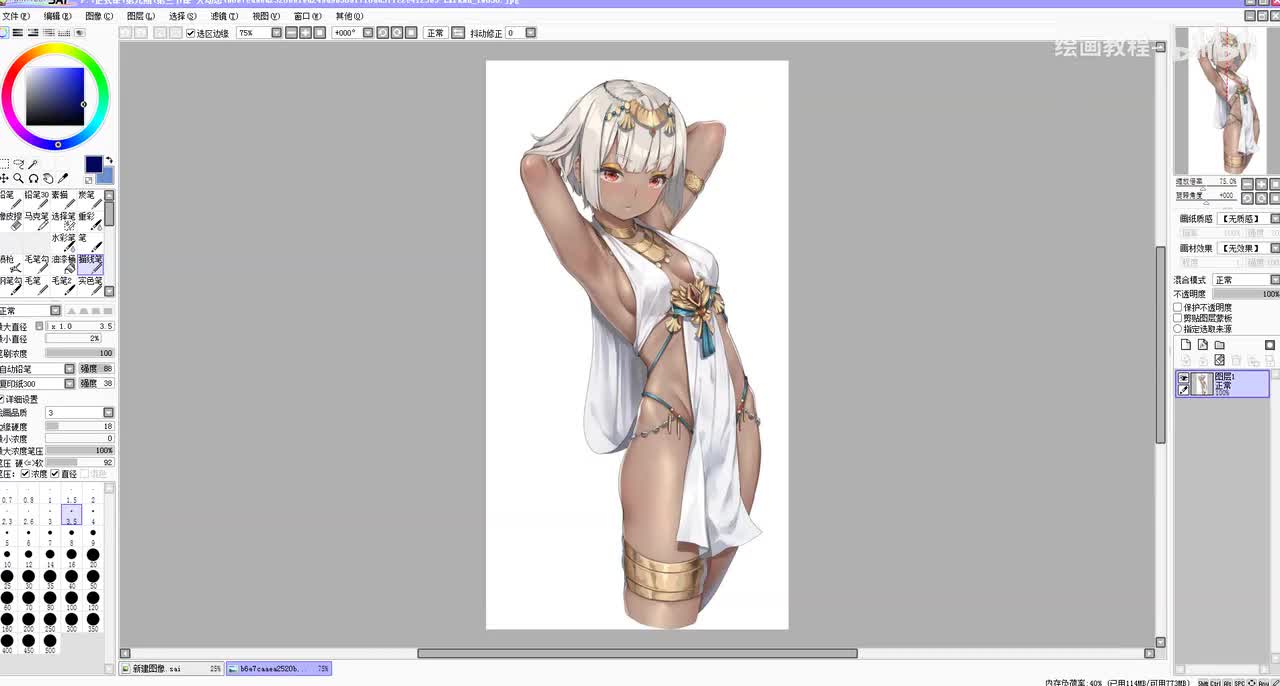Select the magic wand tool
This screenshot has width=1280, height=686.
point(32,164)
